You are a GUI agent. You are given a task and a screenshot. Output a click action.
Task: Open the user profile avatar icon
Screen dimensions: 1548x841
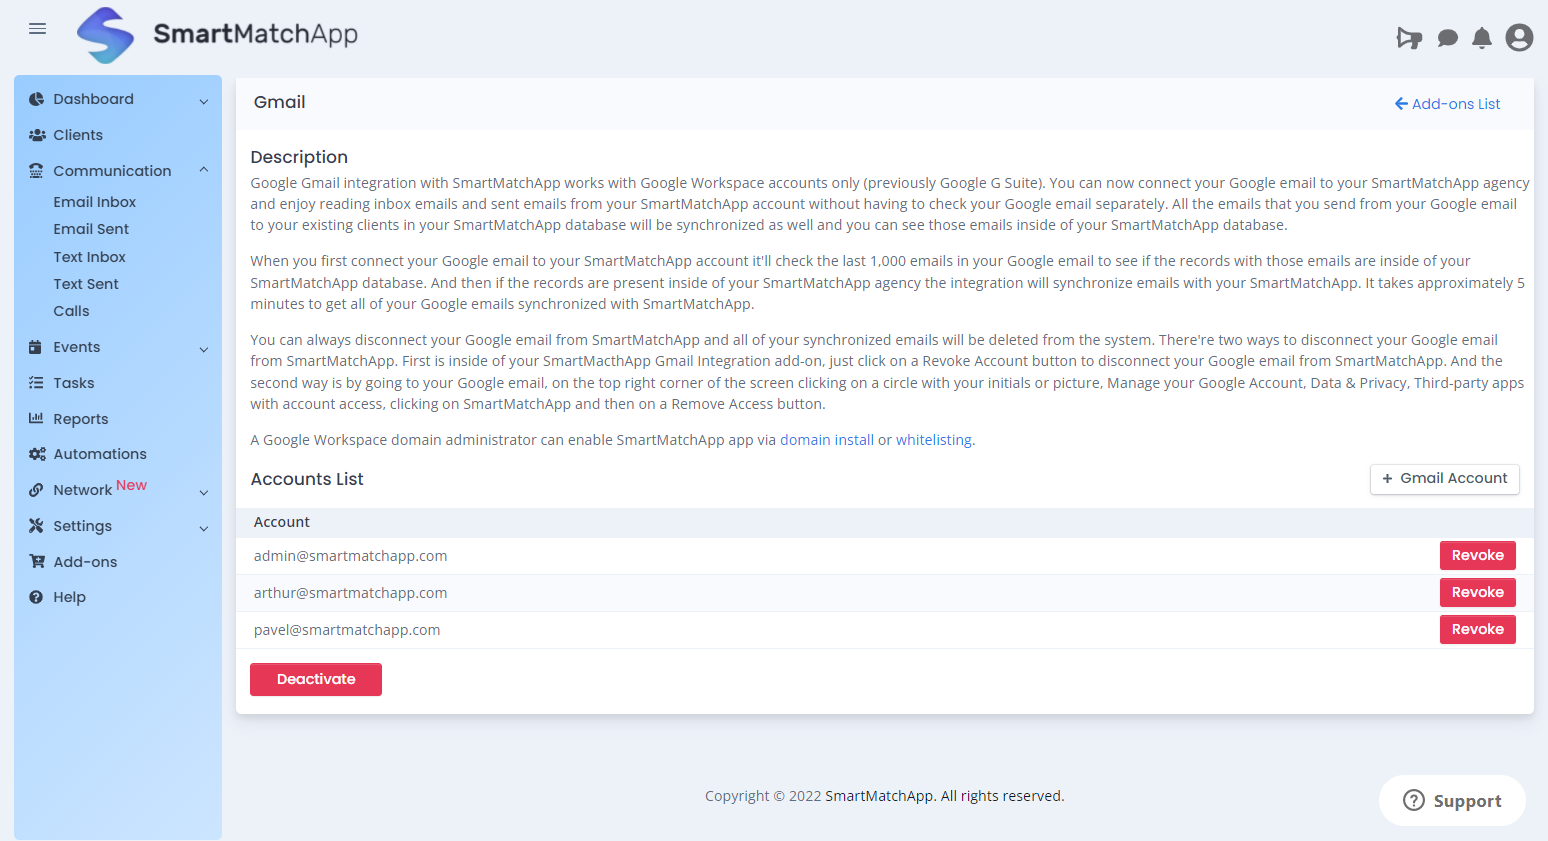(x=1519, y=38)
